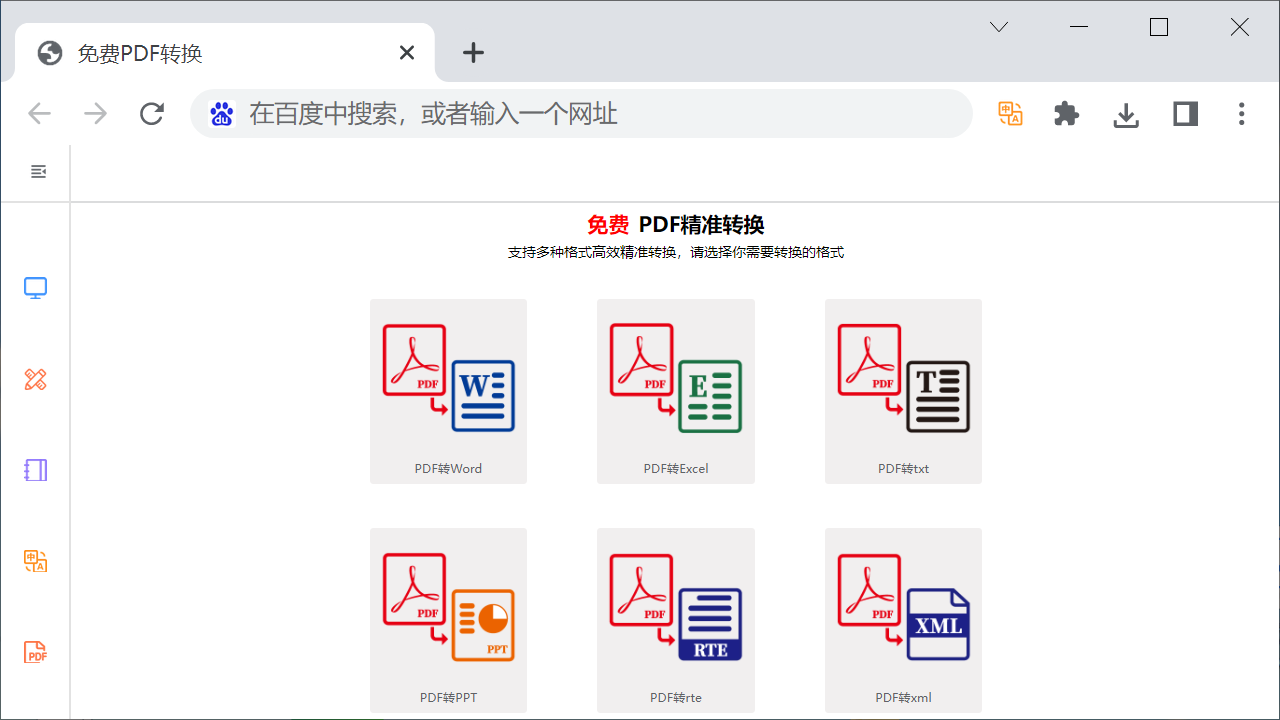Select PDF转Excel conversion
Viewport: 1280px width, 720px height.
point(675,391)
